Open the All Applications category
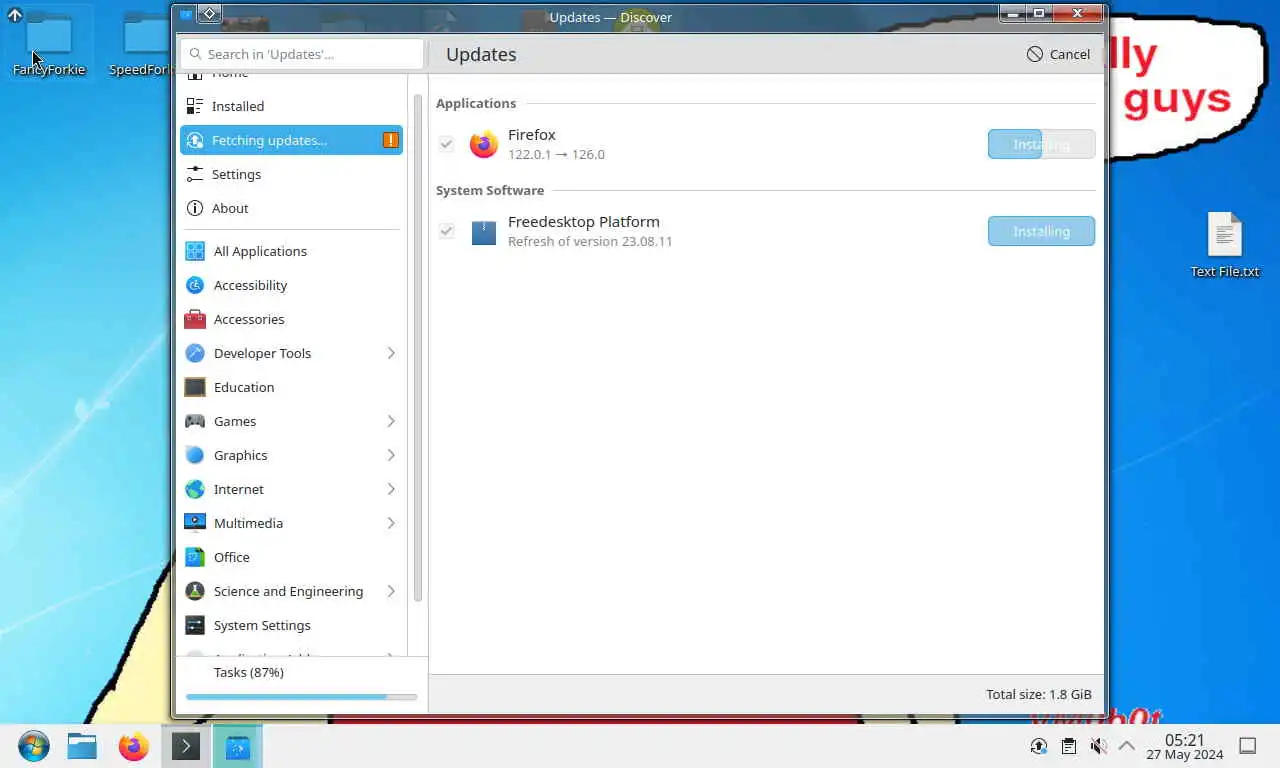The image size is (1280, 768). coord(291,251)
